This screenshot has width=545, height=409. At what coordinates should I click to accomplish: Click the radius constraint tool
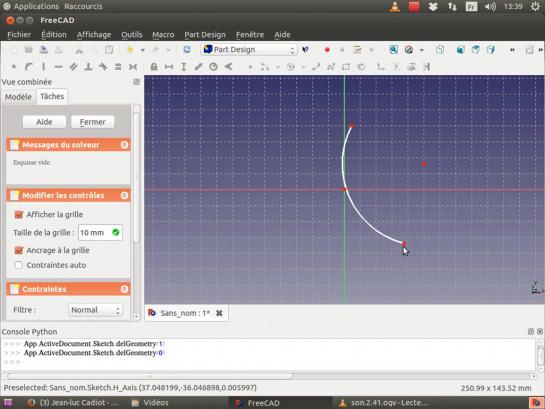coord(213,67)
